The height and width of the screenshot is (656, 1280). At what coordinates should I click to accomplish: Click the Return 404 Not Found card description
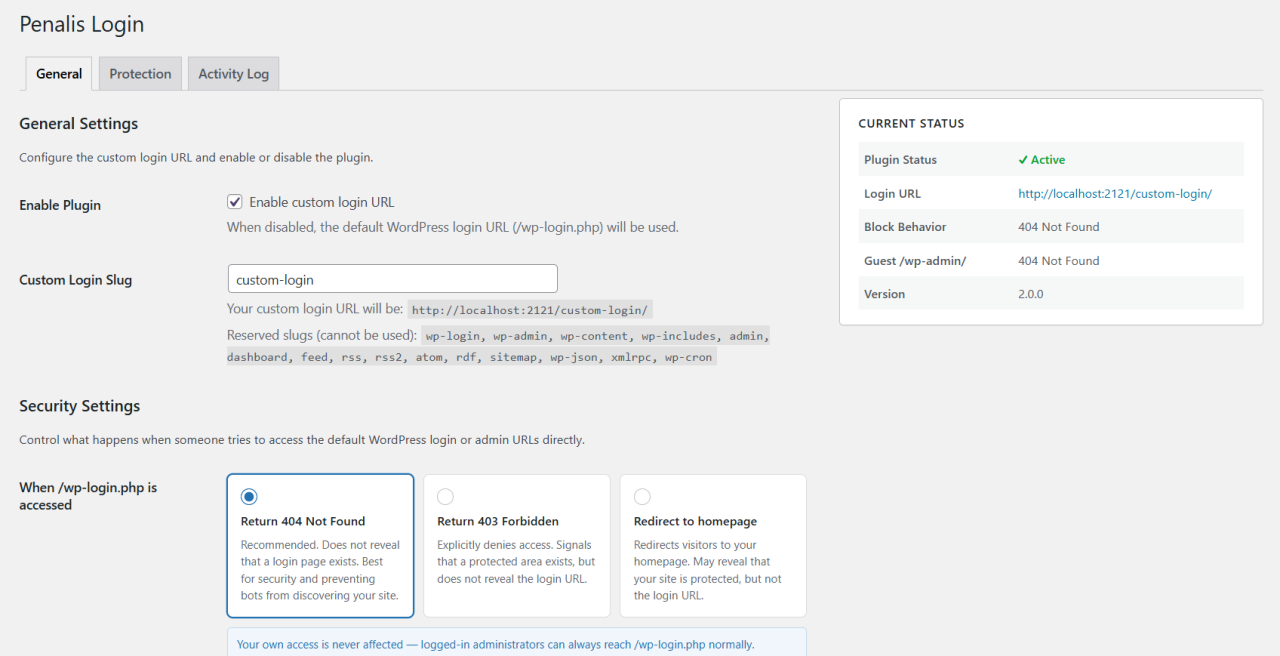tap(320, 570)
